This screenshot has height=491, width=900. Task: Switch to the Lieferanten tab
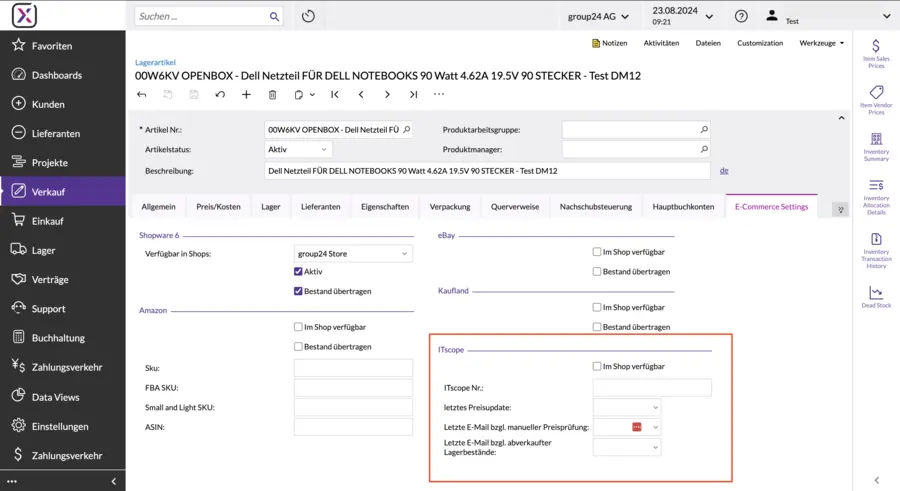(320, 207)
